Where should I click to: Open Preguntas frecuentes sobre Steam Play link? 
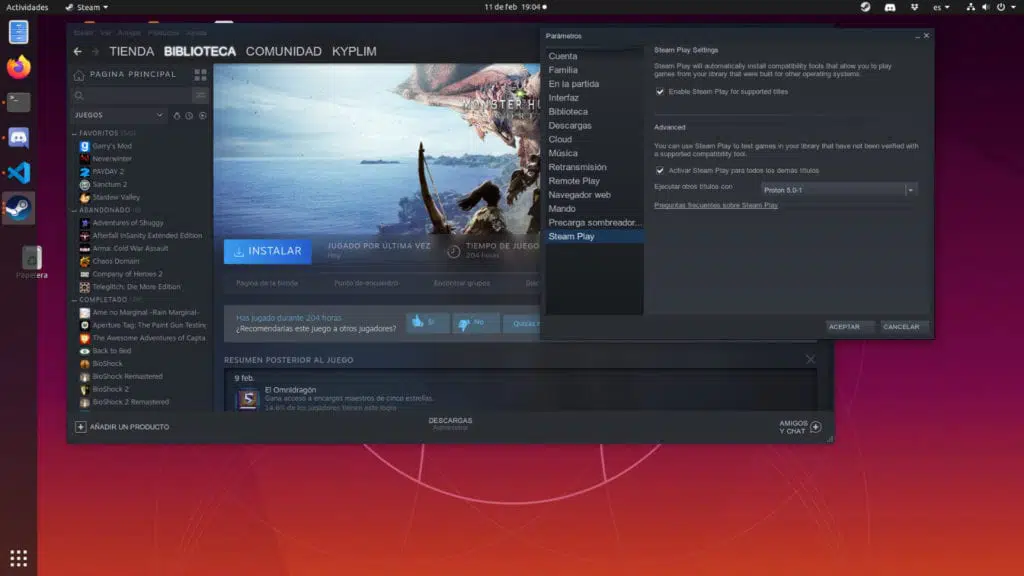pyautogui.click(x=716, y=205)
